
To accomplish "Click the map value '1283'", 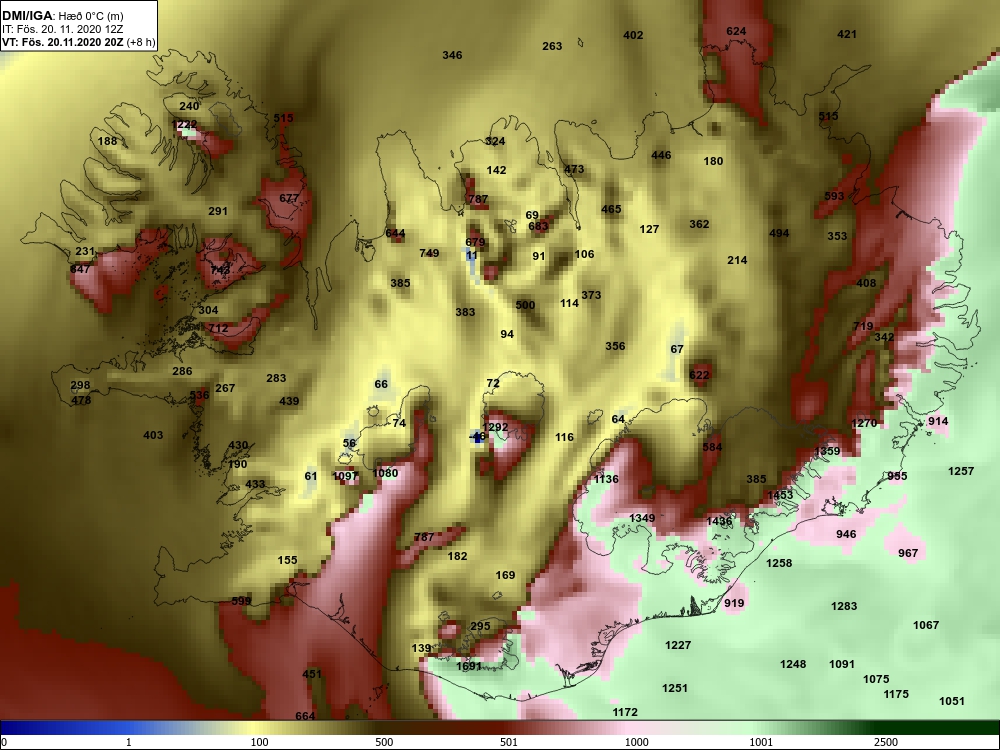I will pyautogui.click(x=844, y=607).
